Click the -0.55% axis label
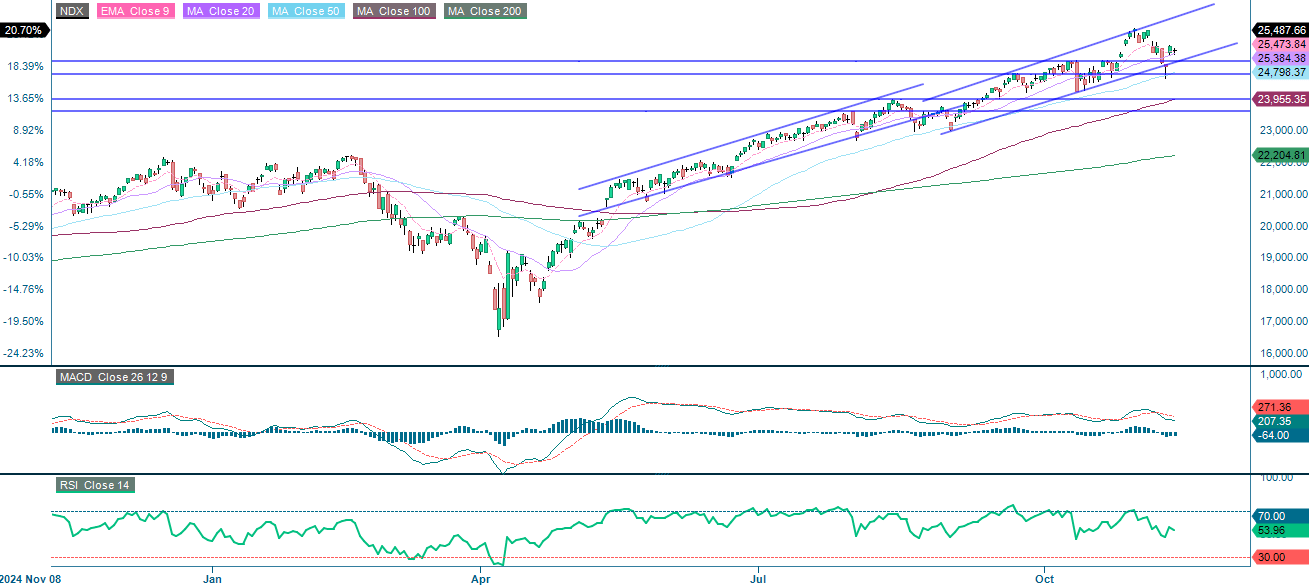The width and height of the screenshot is (1309, 587). click(x=25, y=194)
